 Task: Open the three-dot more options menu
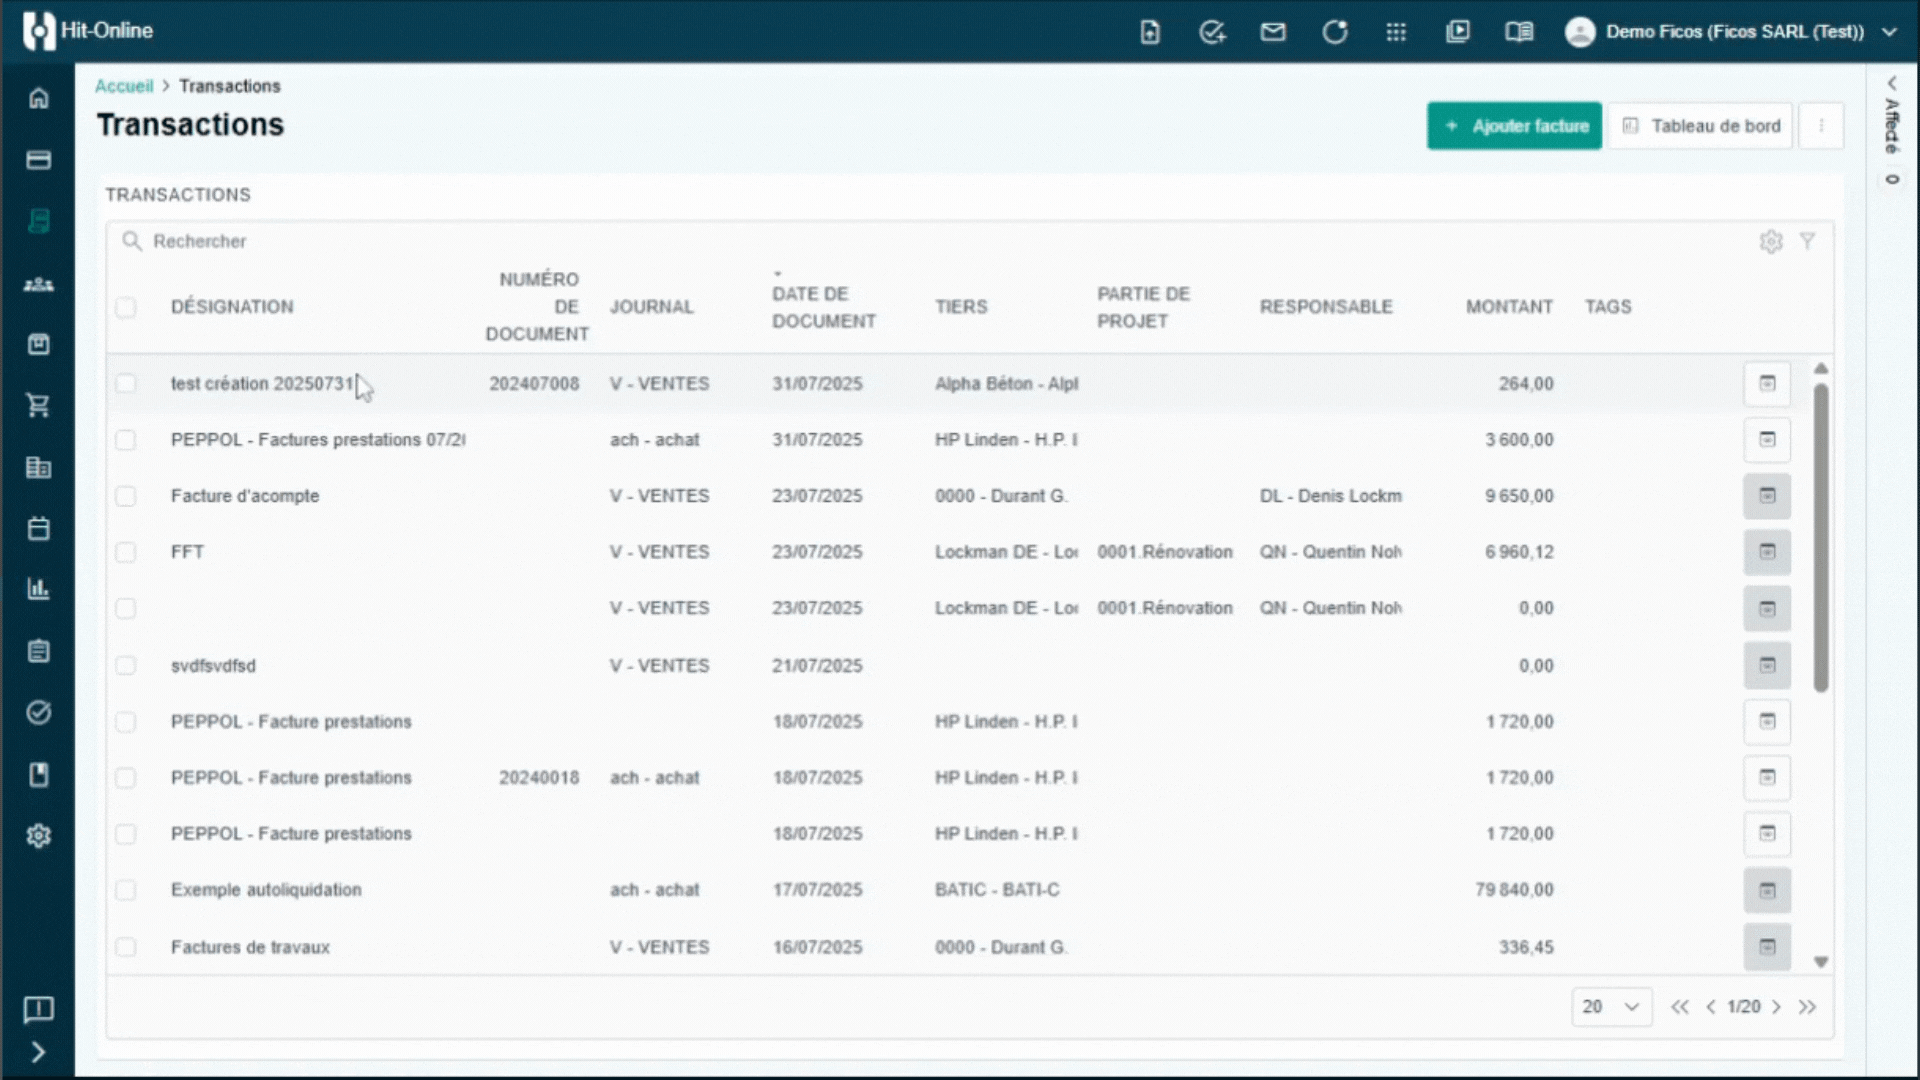[1821, 126]
